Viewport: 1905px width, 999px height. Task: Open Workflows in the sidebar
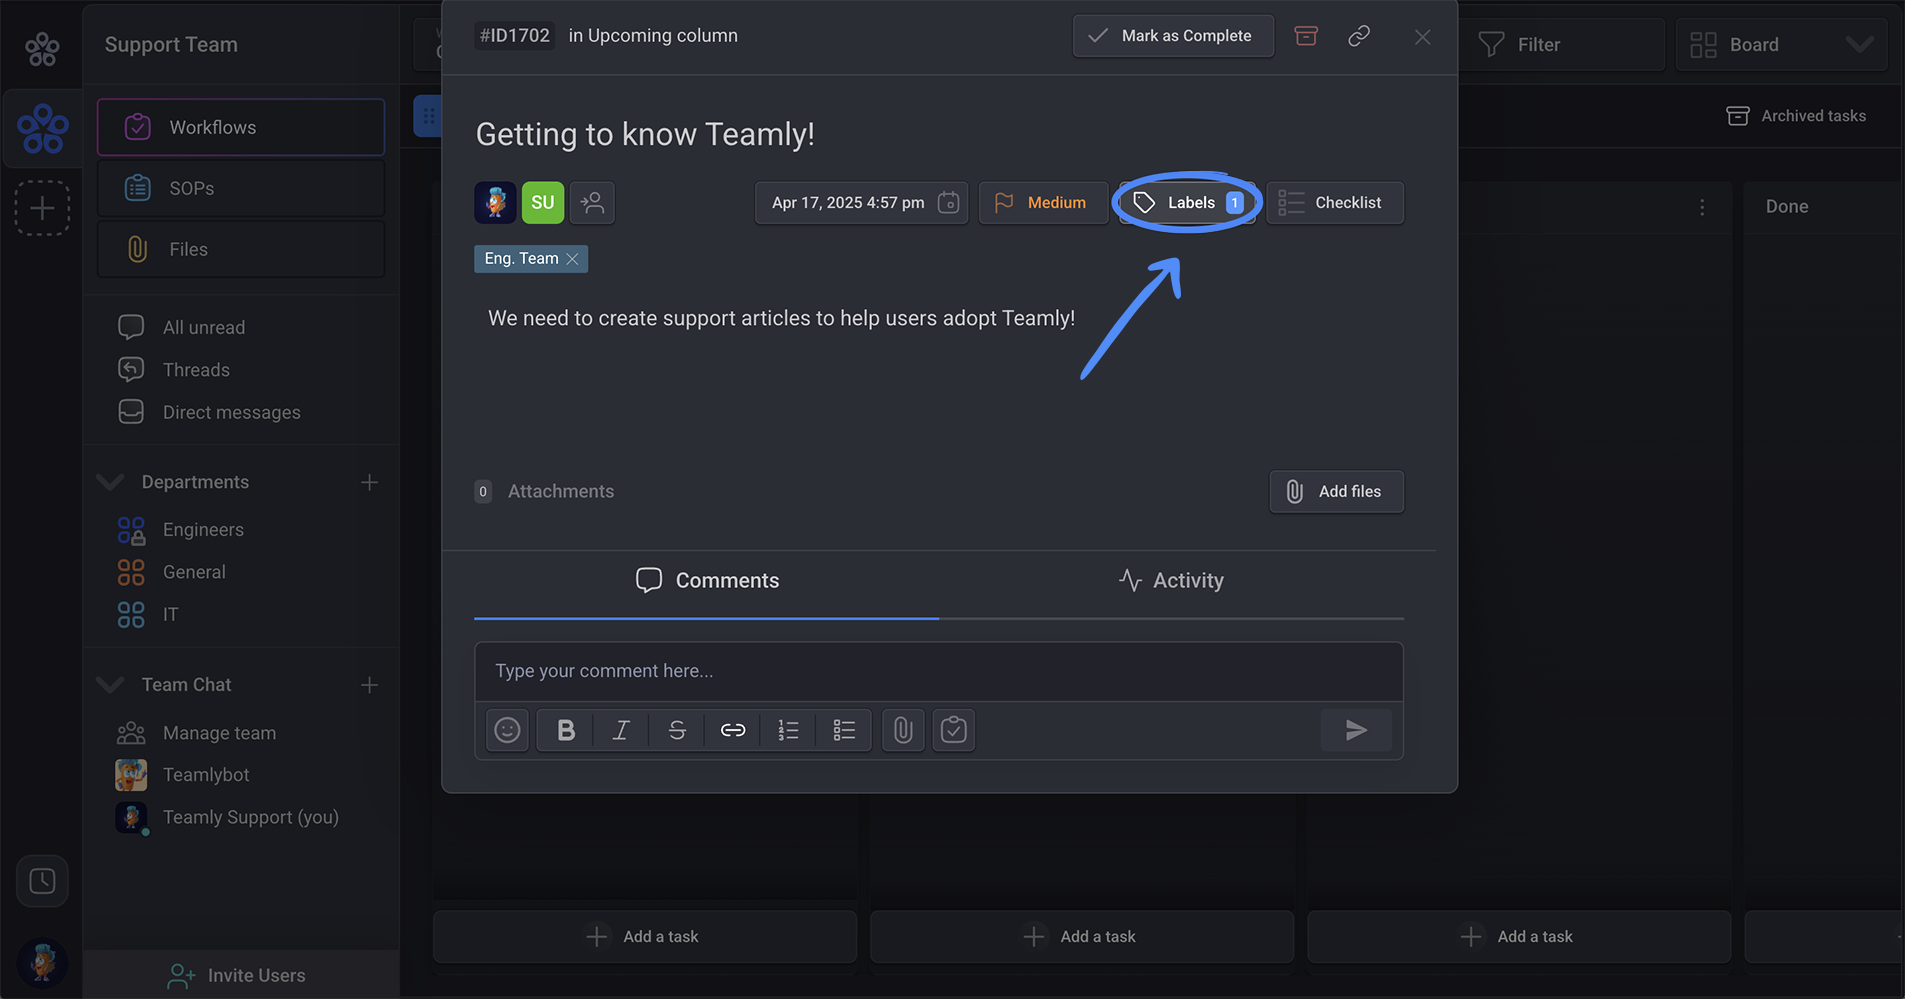(x=241, y=127)
